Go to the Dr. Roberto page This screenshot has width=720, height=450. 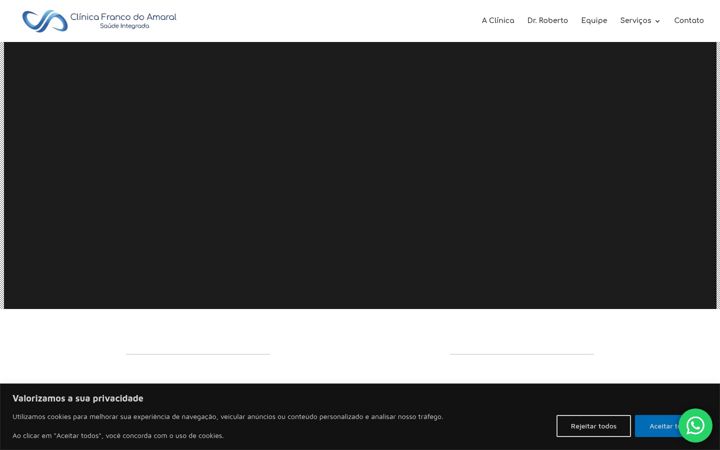coord(547,21)
